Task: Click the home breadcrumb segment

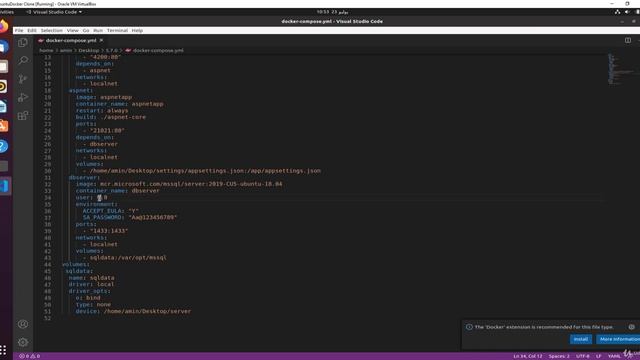Action: pos(46,51)
